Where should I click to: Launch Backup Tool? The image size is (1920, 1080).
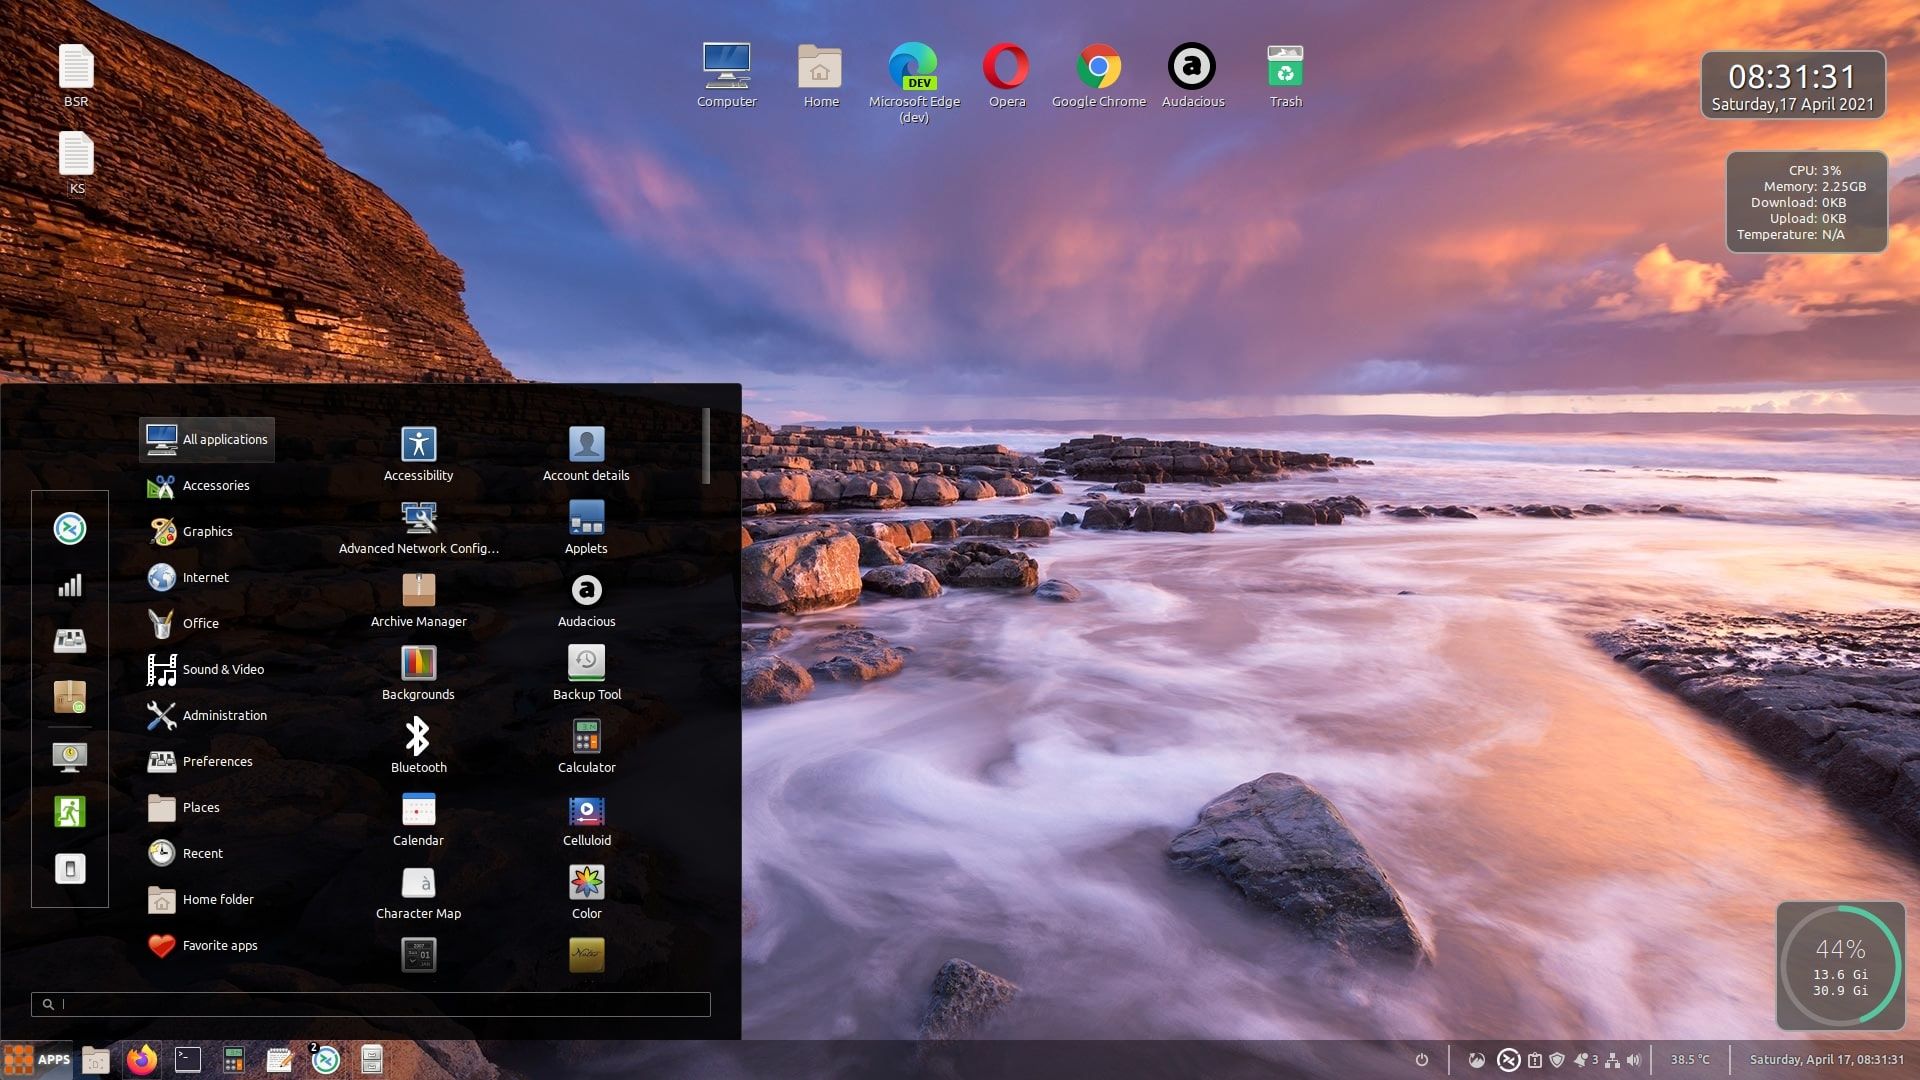(586, 673)
